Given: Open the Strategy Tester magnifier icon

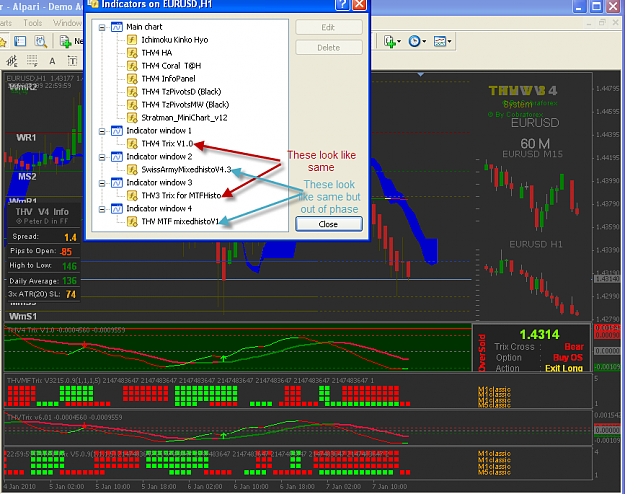Looking at the screenshot, I should [x=40, y=41].
